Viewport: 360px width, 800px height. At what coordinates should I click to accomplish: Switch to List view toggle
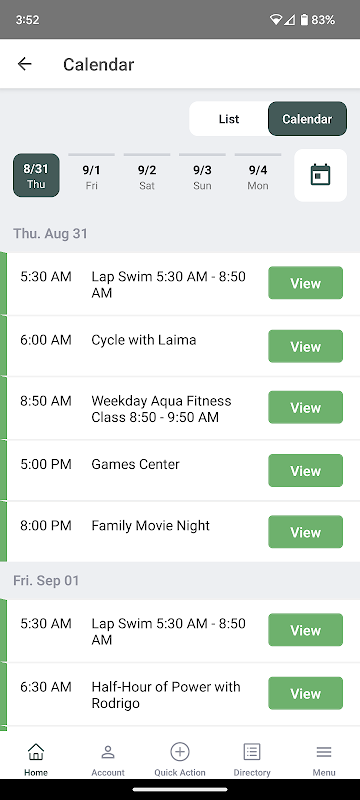click(x=229, y=119)
